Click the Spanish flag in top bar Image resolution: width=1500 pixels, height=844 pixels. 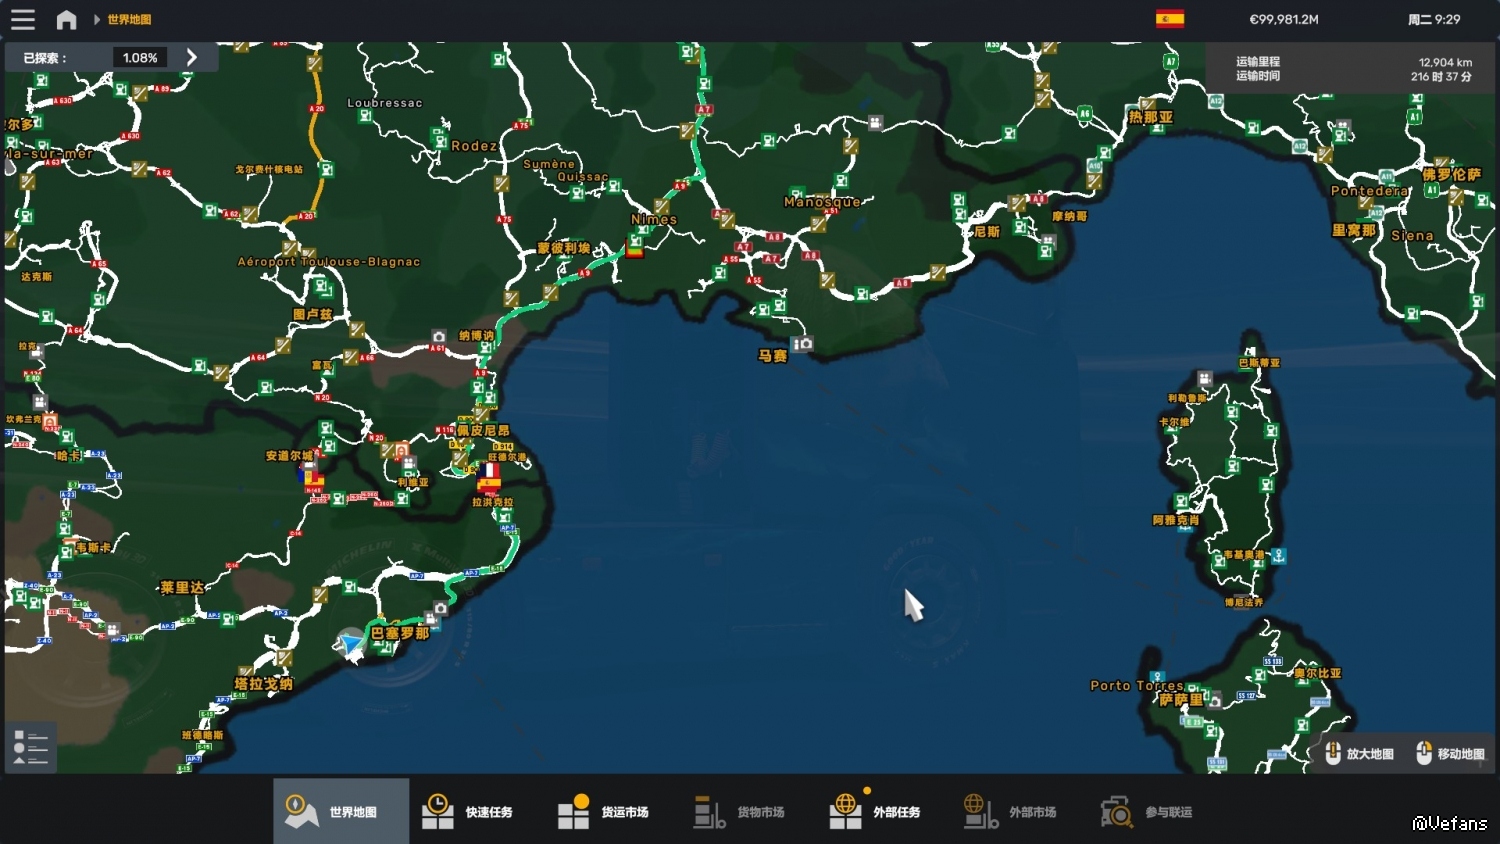pos(1170,19)
